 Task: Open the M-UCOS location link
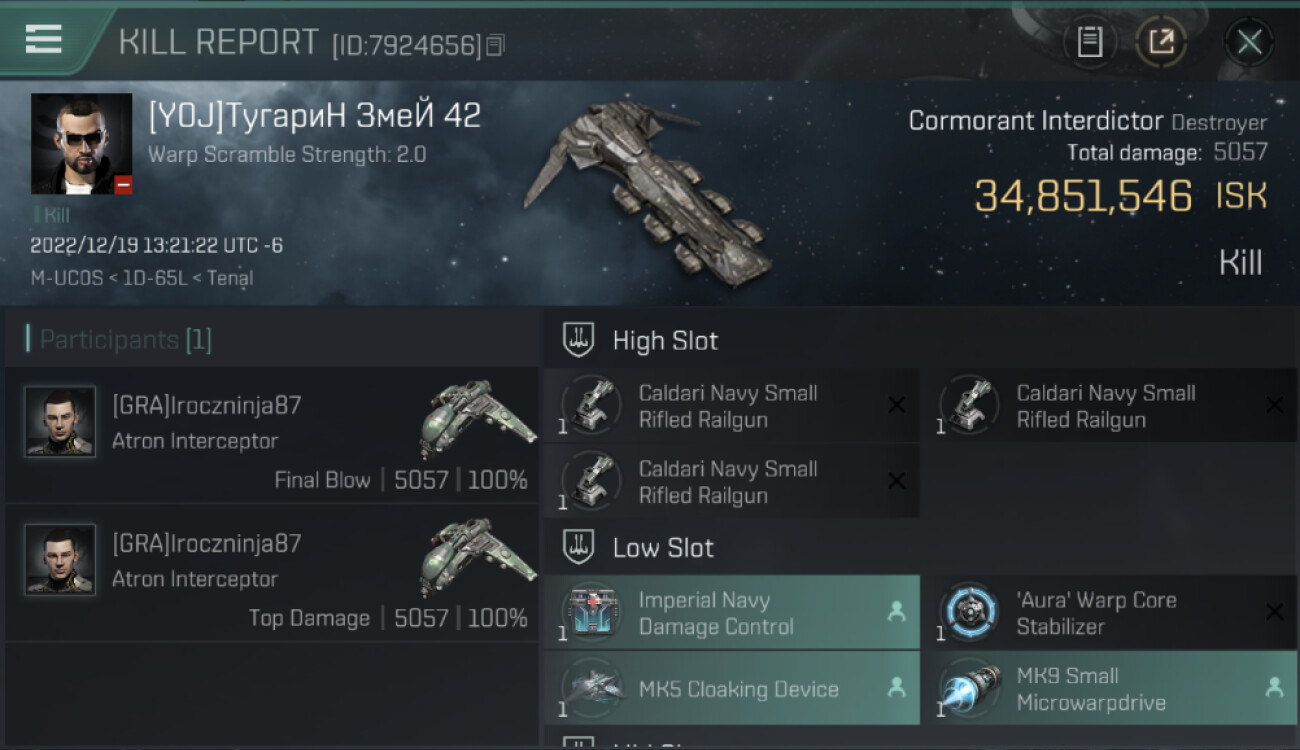[67, 278]
